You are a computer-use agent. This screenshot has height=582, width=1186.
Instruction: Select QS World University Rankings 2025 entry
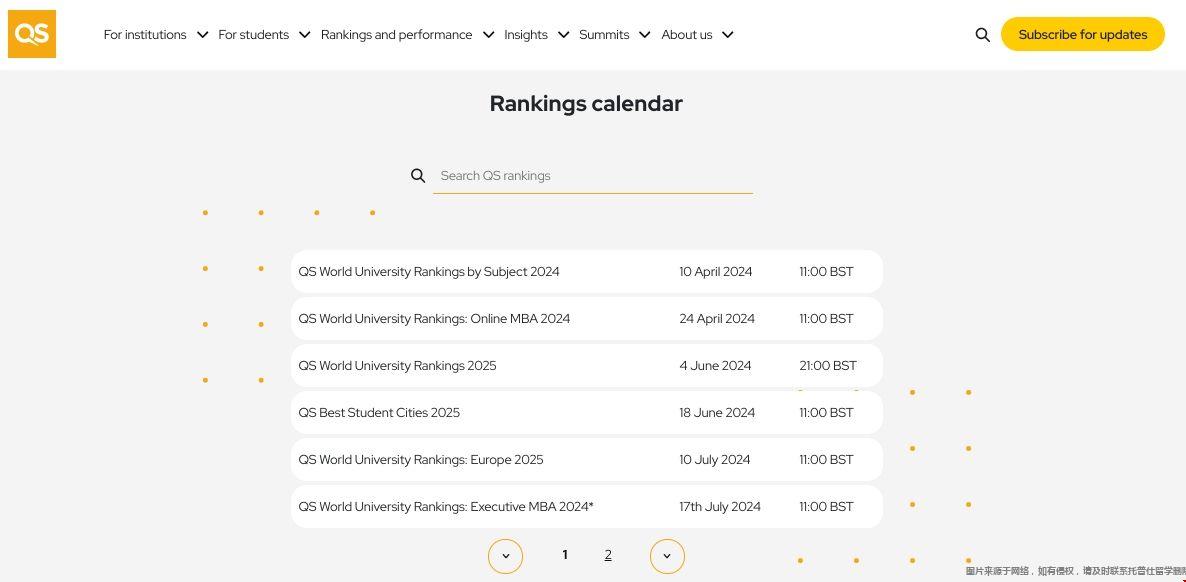[x=397, y=366]
